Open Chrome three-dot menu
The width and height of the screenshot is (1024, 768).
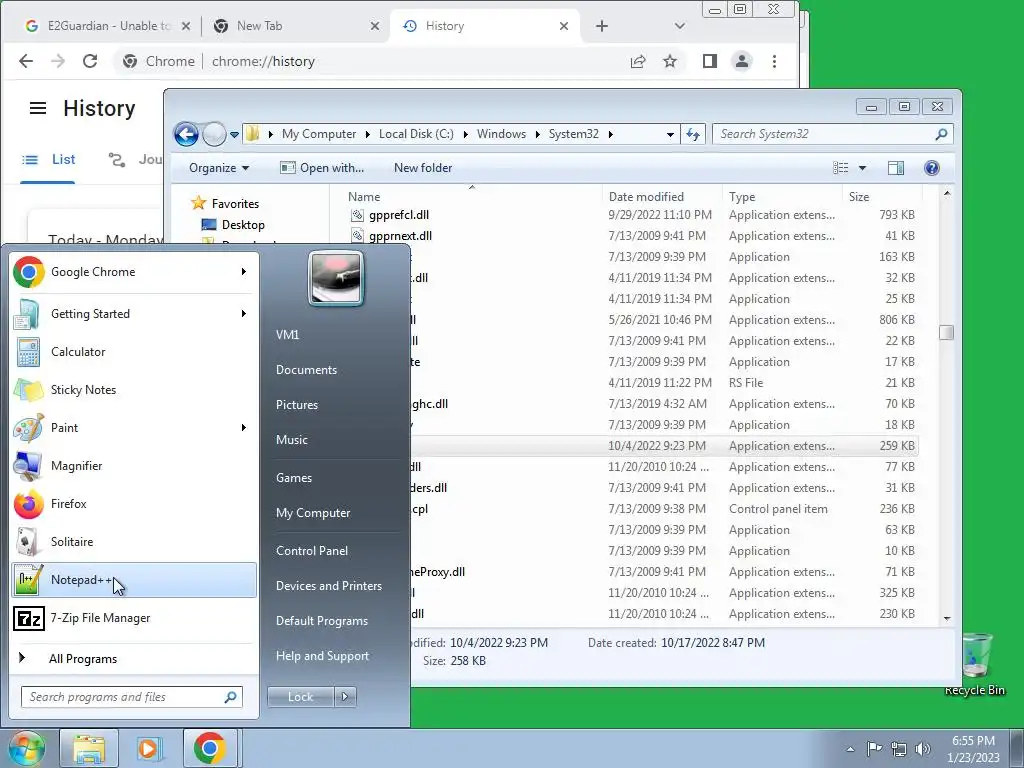tap(775, 61)
